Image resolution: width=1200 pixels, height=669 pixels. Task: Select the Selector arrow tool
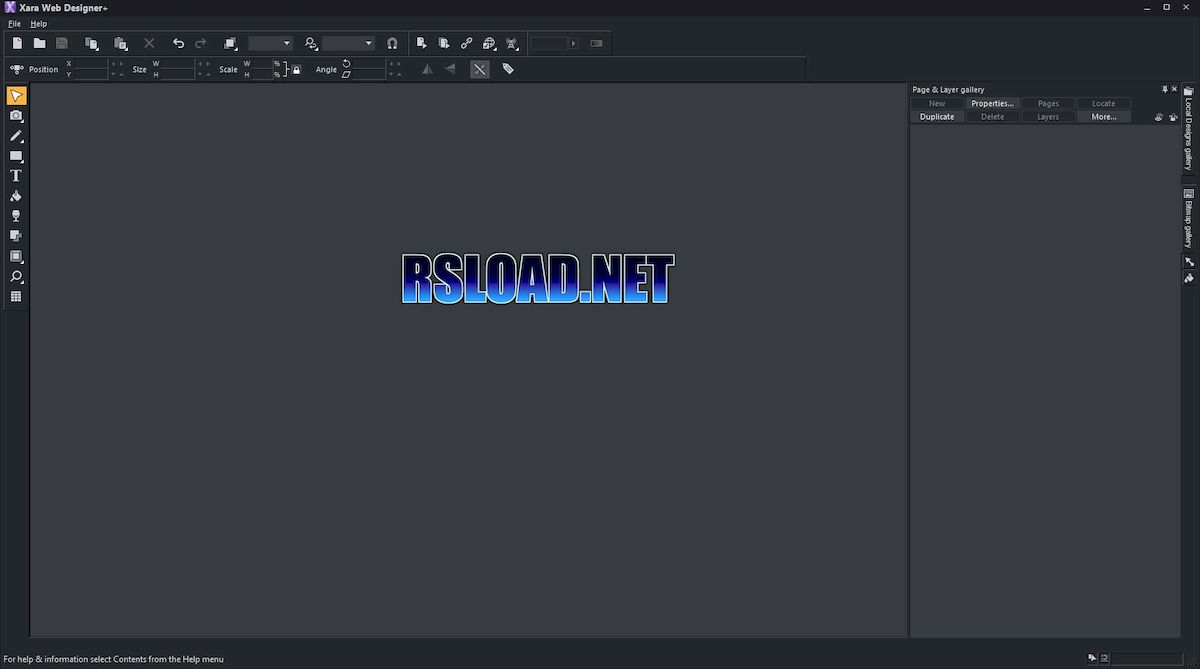[x=16, y=96]
